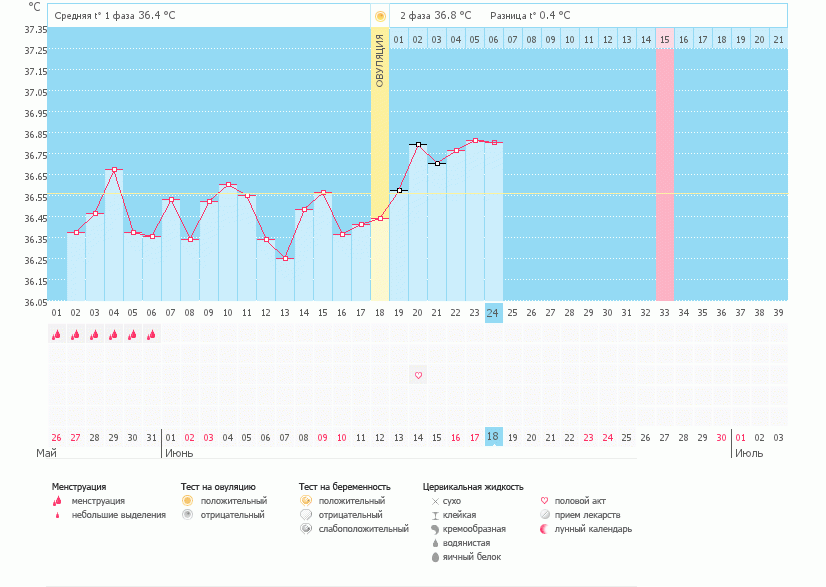This screenshot has width=826, height=587.
Task: Click the heart icon on cycle day 20
Action: [418, 375]
